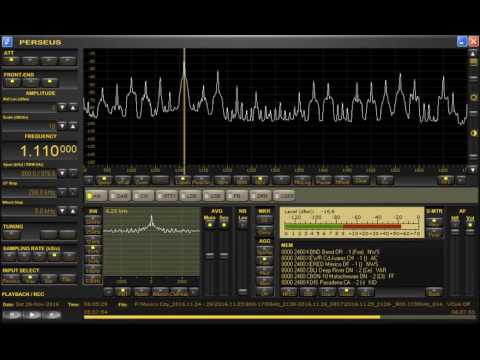Click the playback file progress bar
This screenshot has width=480, height=360.
(x=280, y=317)
